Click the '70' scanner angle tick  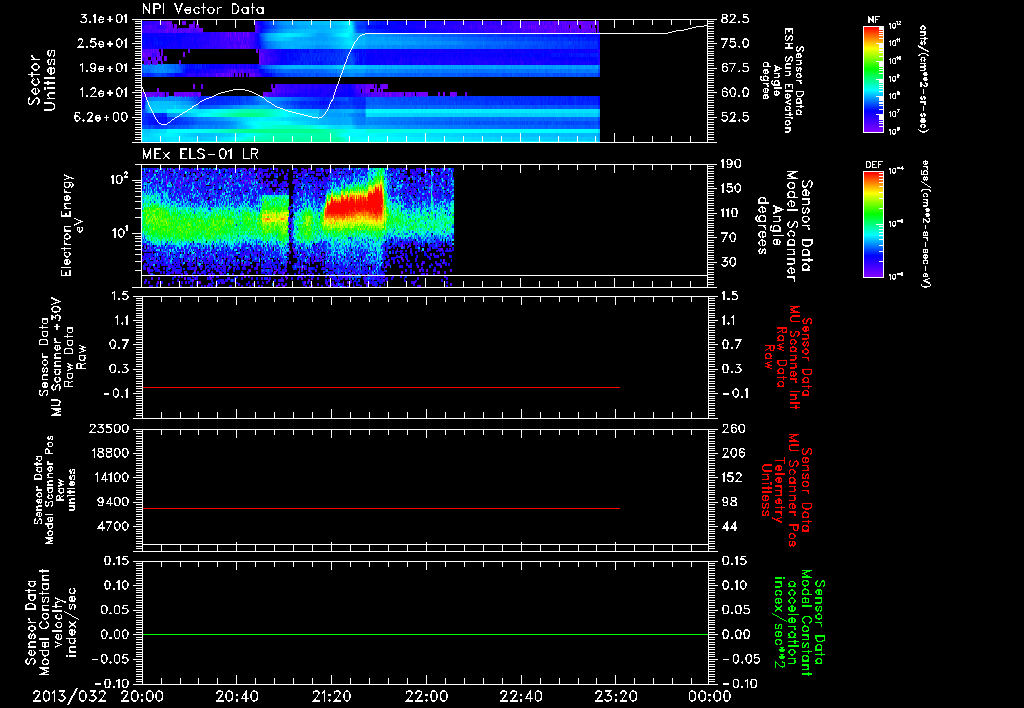[x=728, y=237]
